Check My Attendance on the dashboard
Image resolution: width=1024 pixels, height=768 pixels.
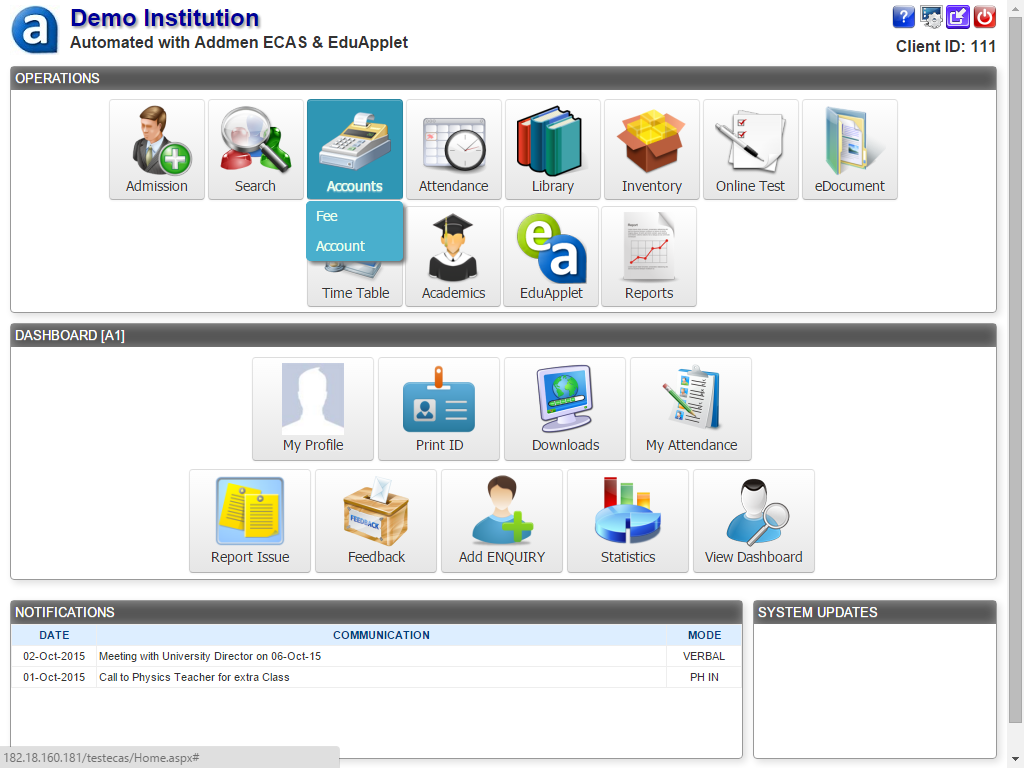click(690, 408)
